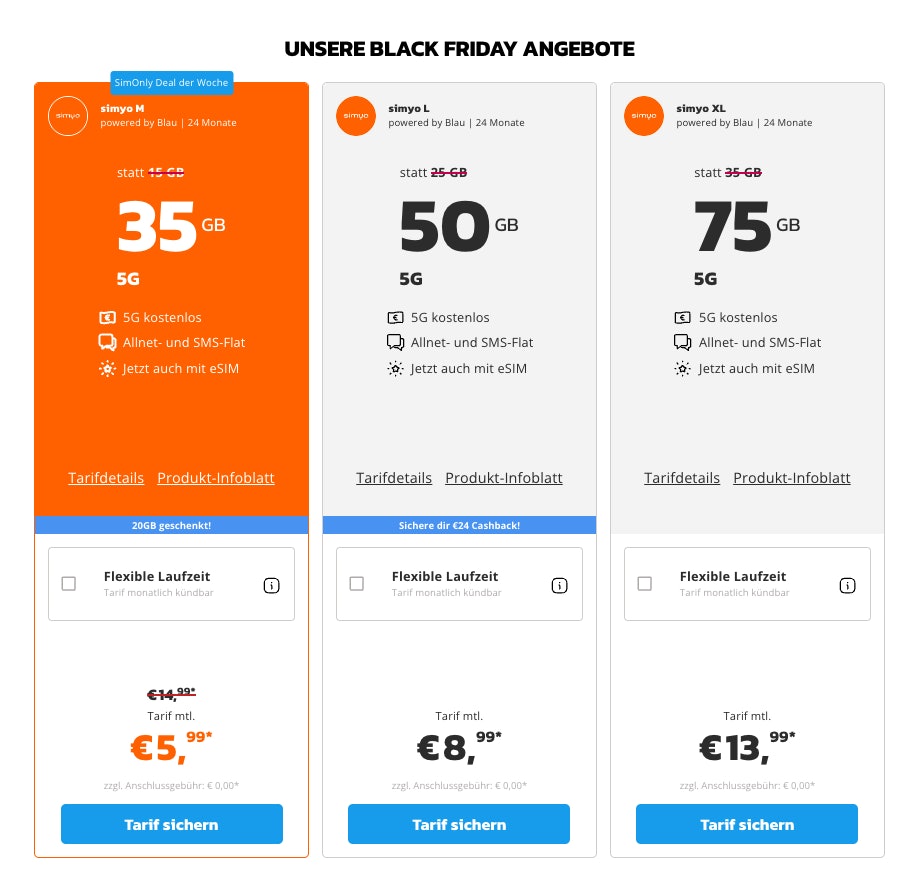Open Produkt-Infoblatt for simyo M
This screenshot has height=891, width=915.
tap(216, 478)
